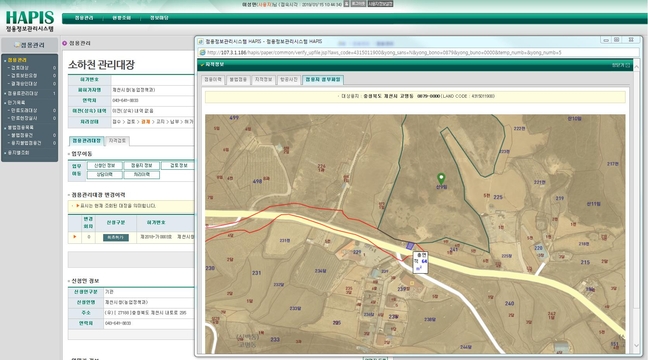Click parcel number 215 on the map
Screen dimensions: 648x360
tap(585, 262)
